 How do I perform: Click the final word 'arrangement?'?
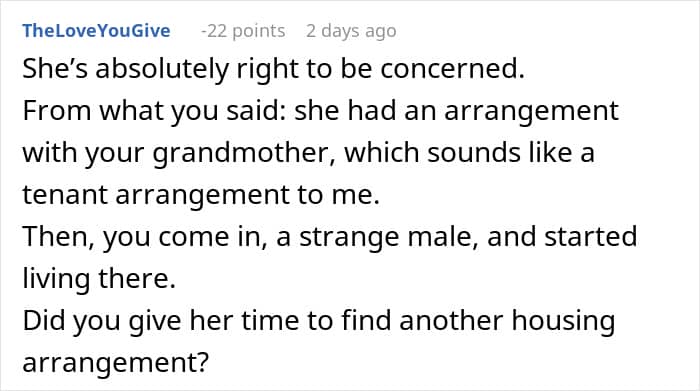tap(116, 362)
